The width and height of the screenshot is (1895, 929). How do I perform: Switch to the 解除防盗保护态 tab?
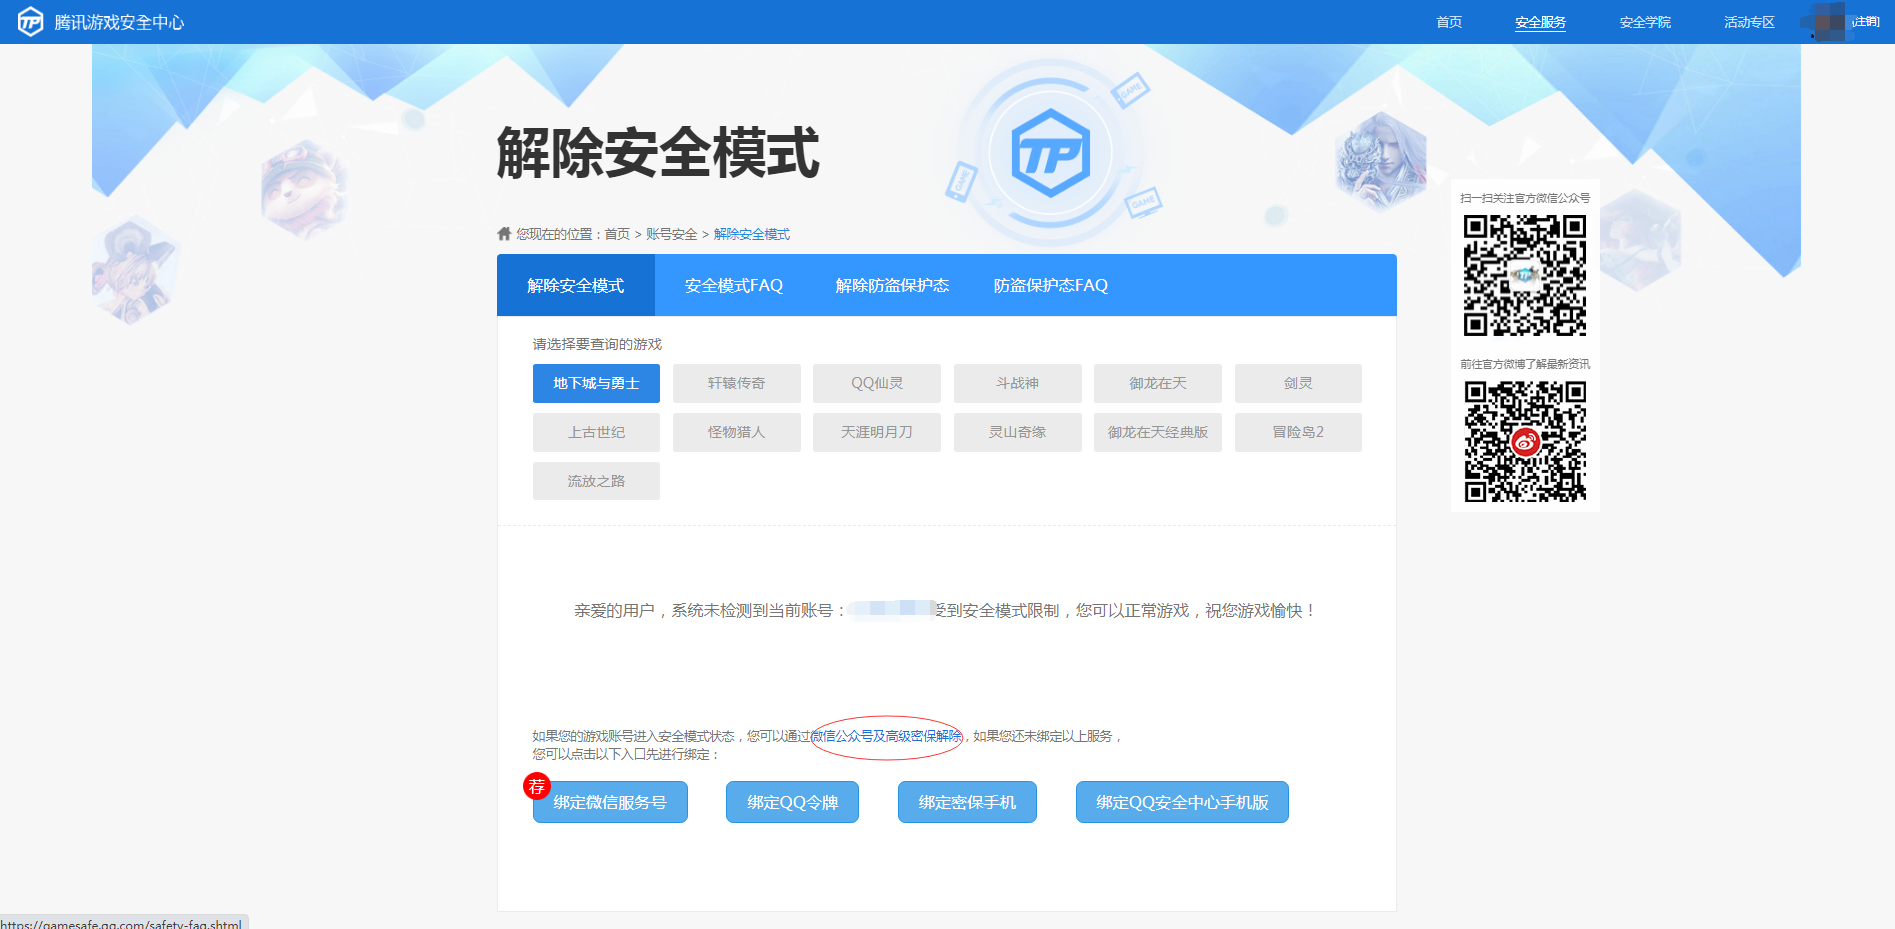coord(892,285)
